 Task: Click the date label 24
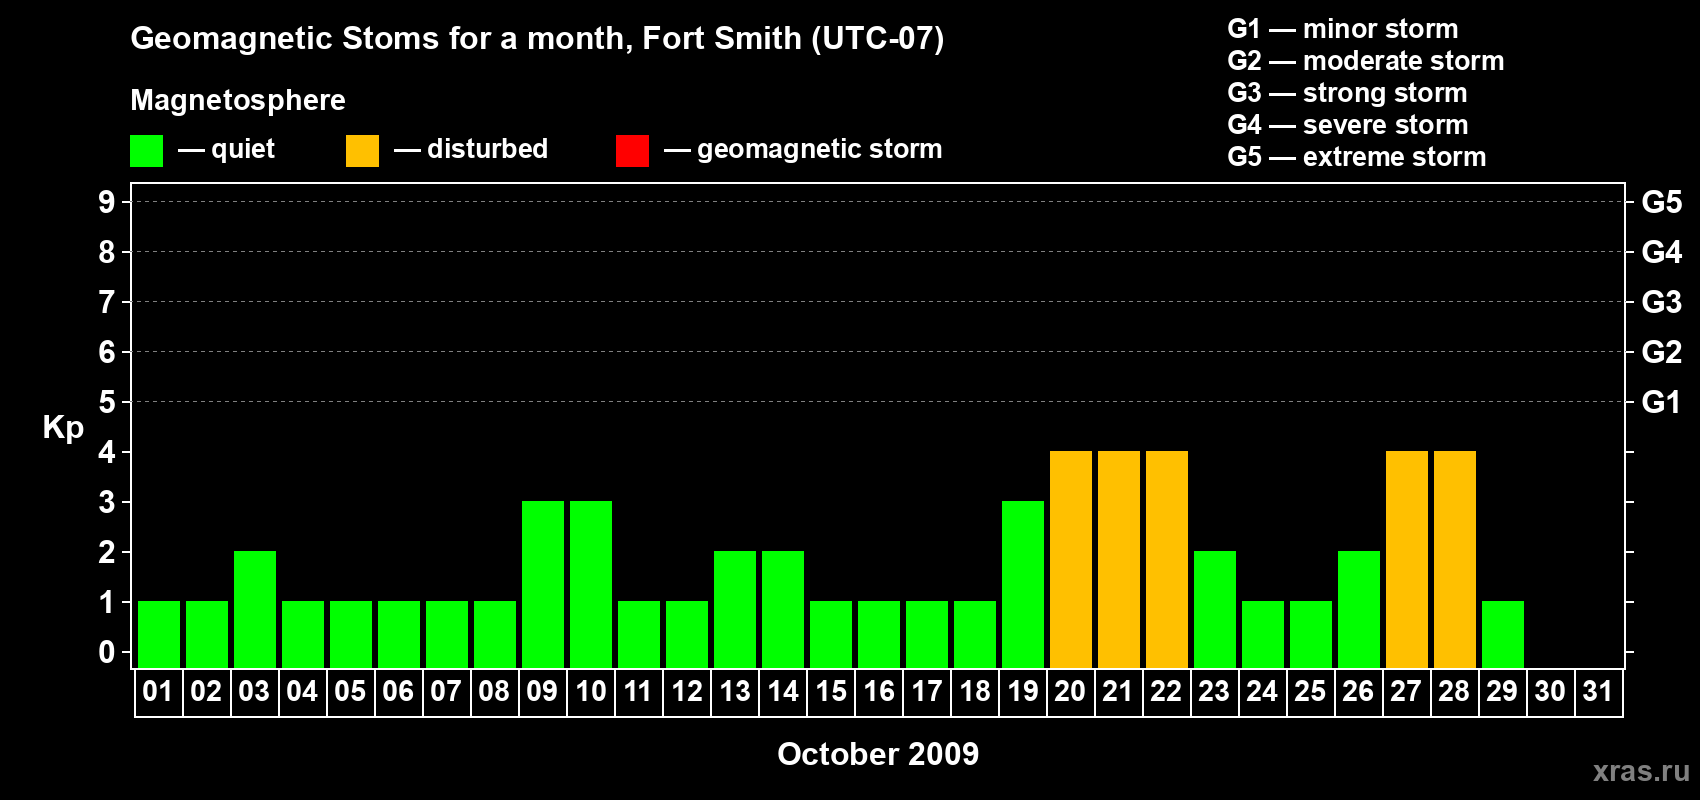tap(1262, 692)
